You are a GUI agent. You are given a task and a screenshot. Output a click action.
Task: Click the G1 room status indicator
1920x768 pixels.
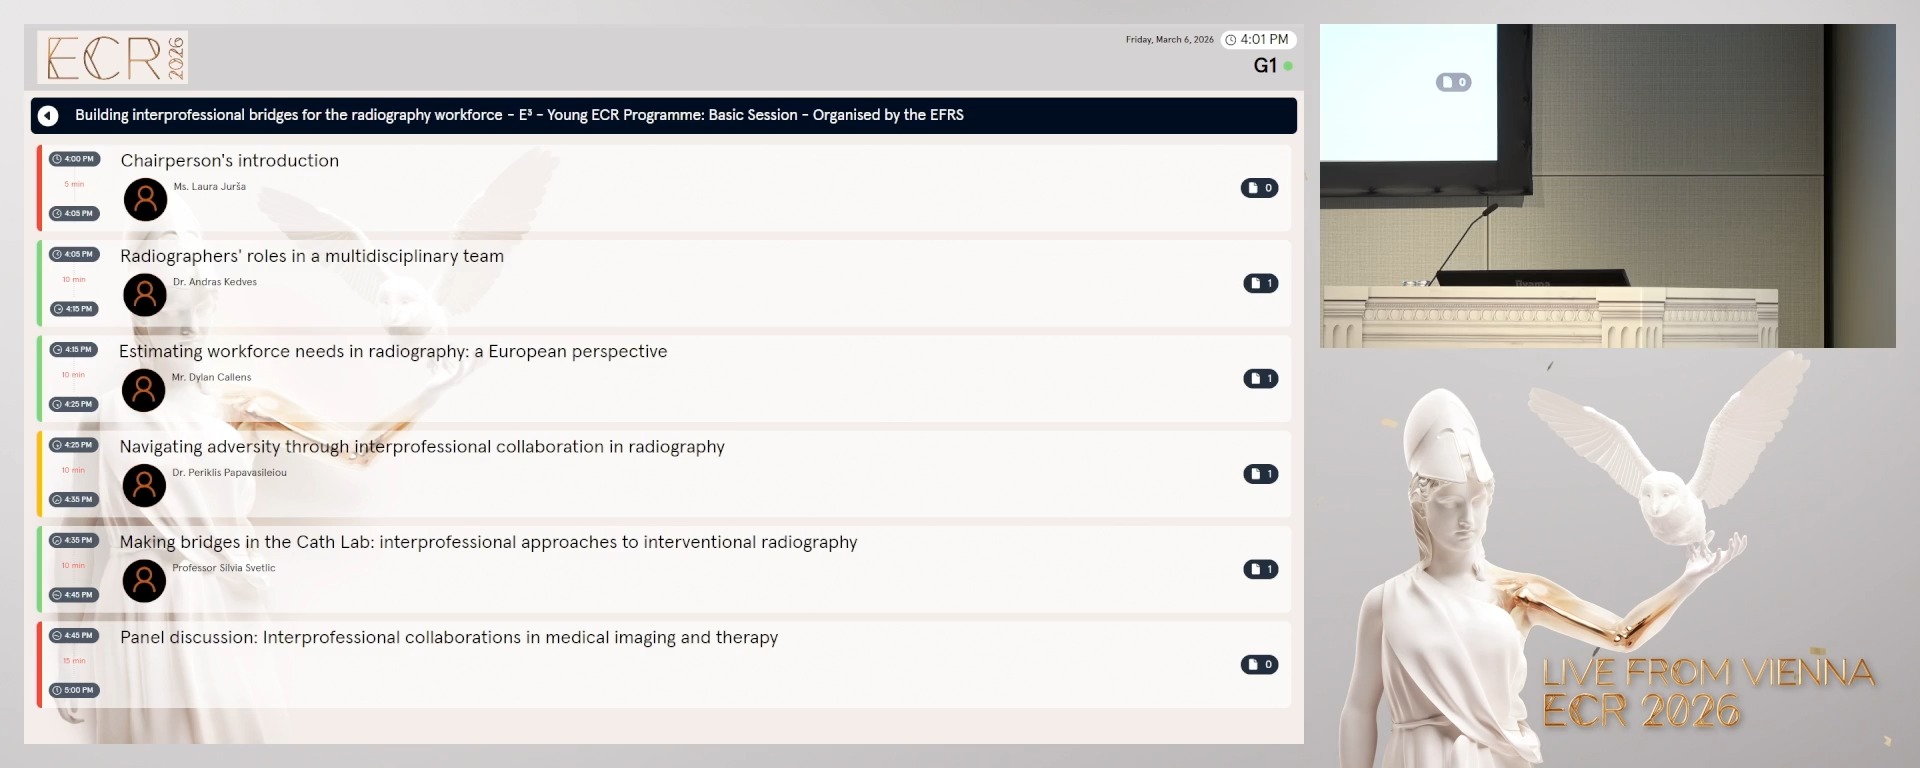[1273, 66]
